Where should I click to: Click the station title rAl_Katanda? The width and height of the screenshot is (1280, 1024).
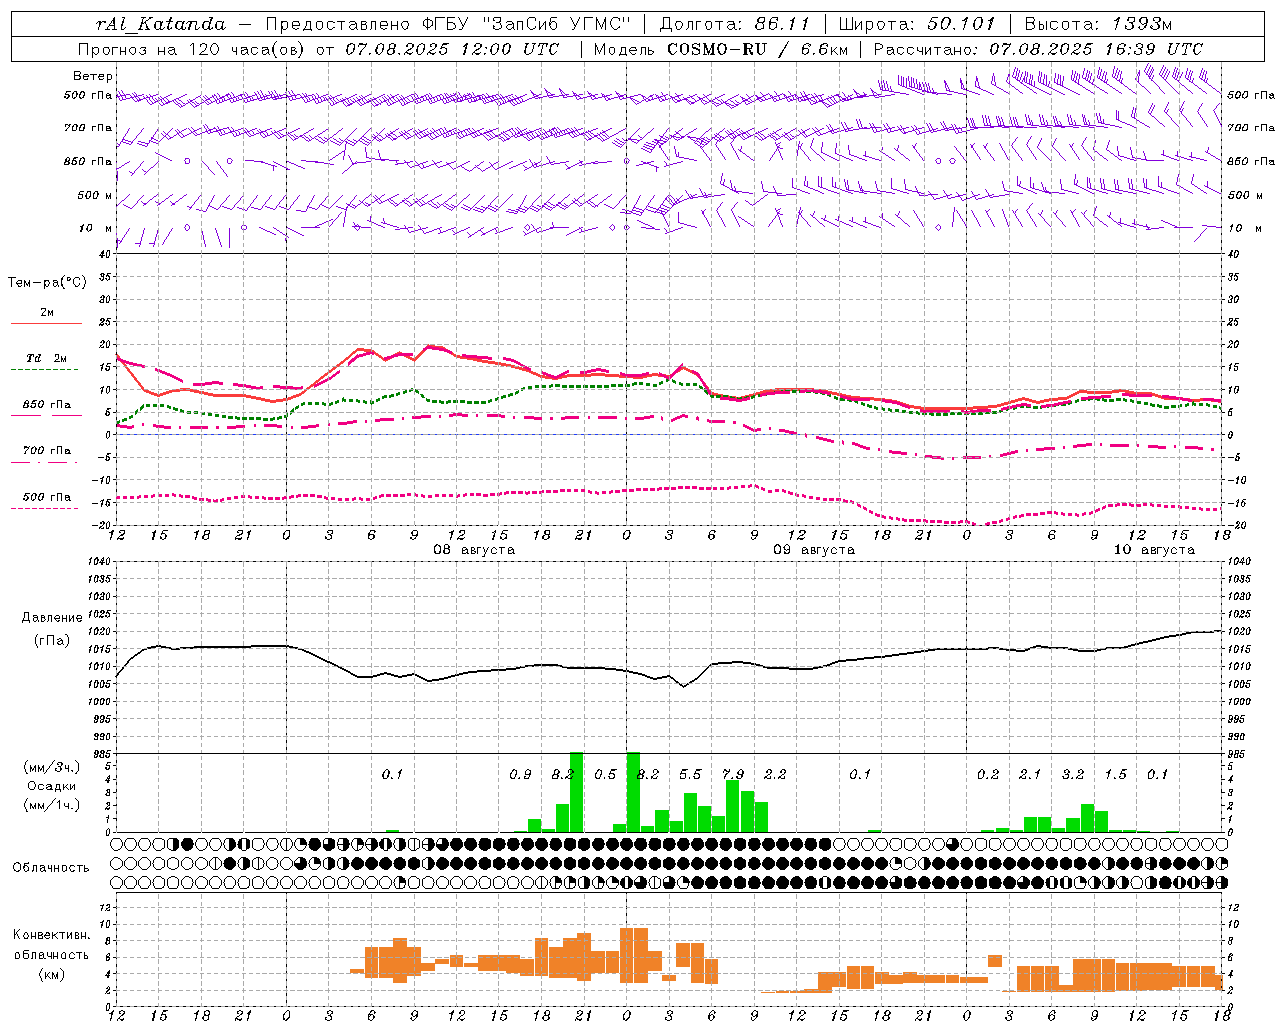point(161,24)
